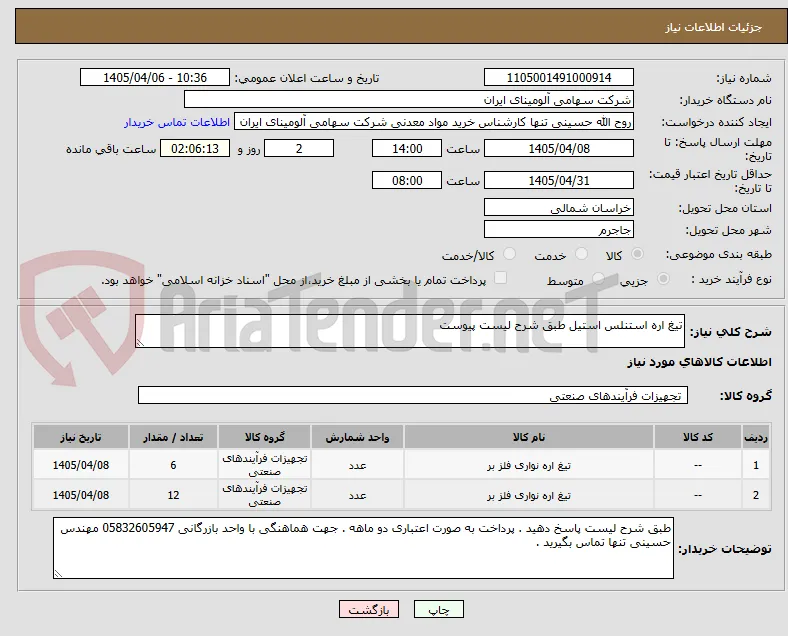Screen dimensions: 788x636
Task: Click the جزئیات اطلاعات نیاز page heading
Action: tap(714, 27)
